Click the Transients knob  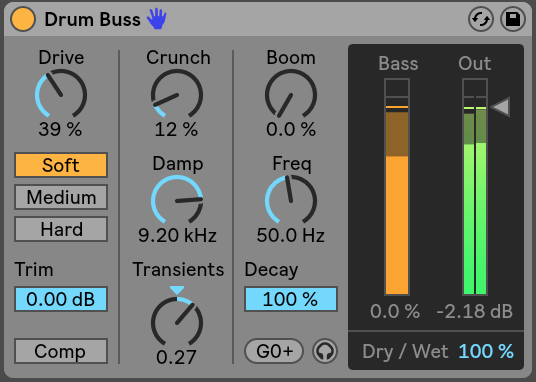pos(177,322)
